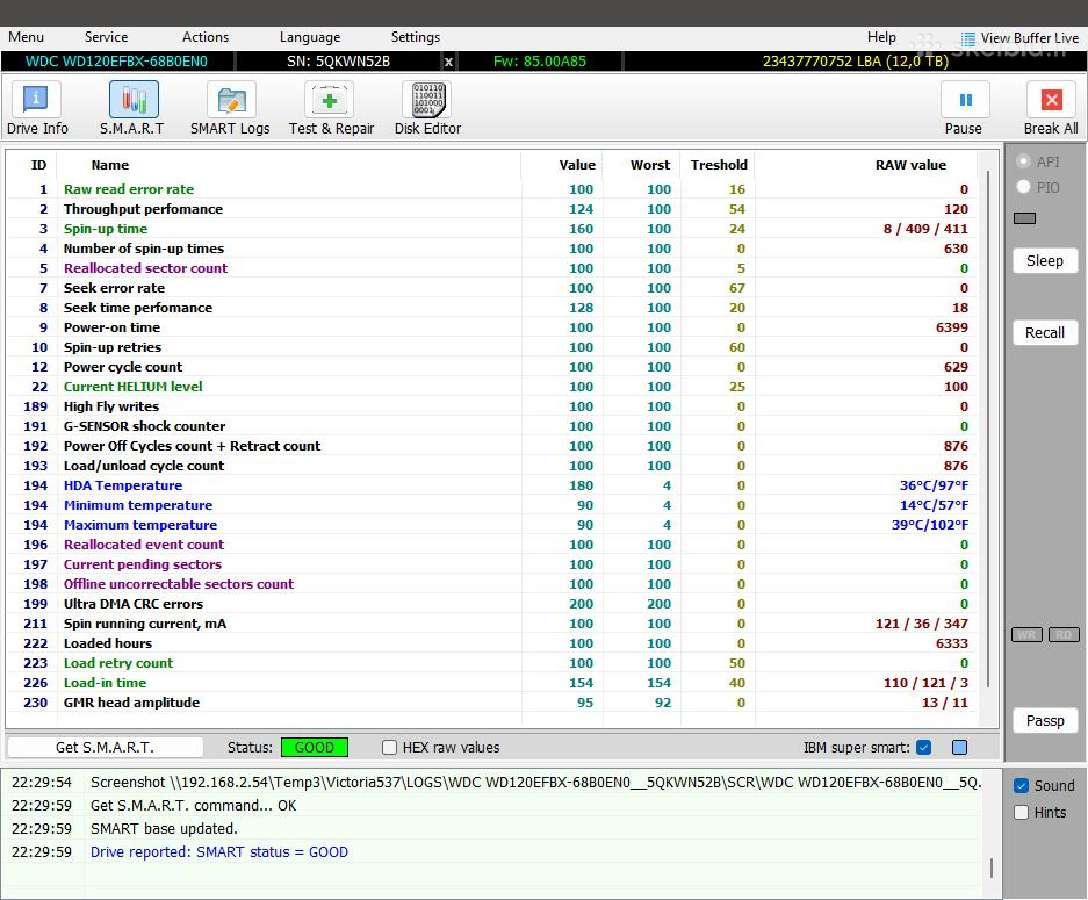1088x900 pixels.
Task: Select the PIO radio button
Action: coord(1023,187)
